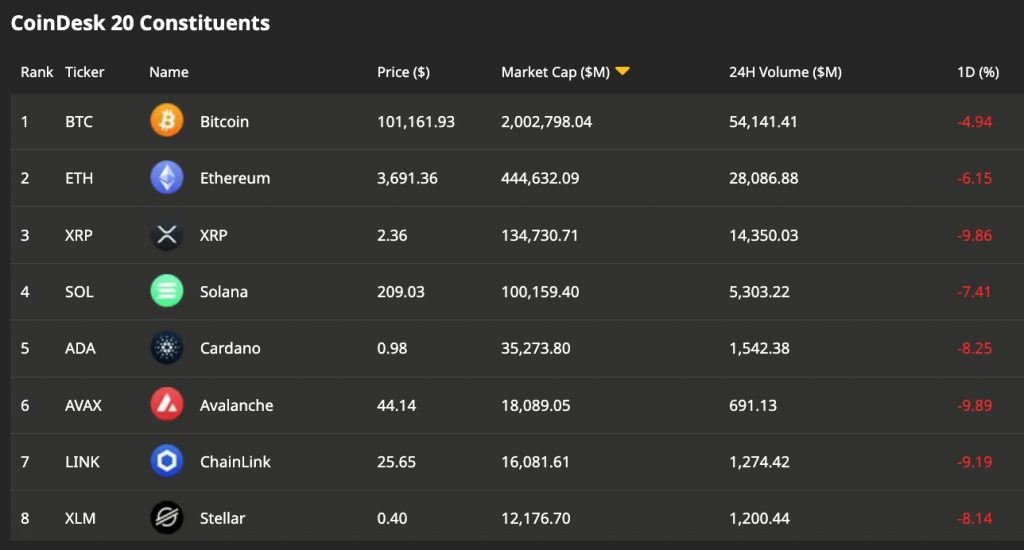Image resolution: width=1024 pixels, height=550 pixels.
Task: Sort by Rank column header
Action: [37, 72]
